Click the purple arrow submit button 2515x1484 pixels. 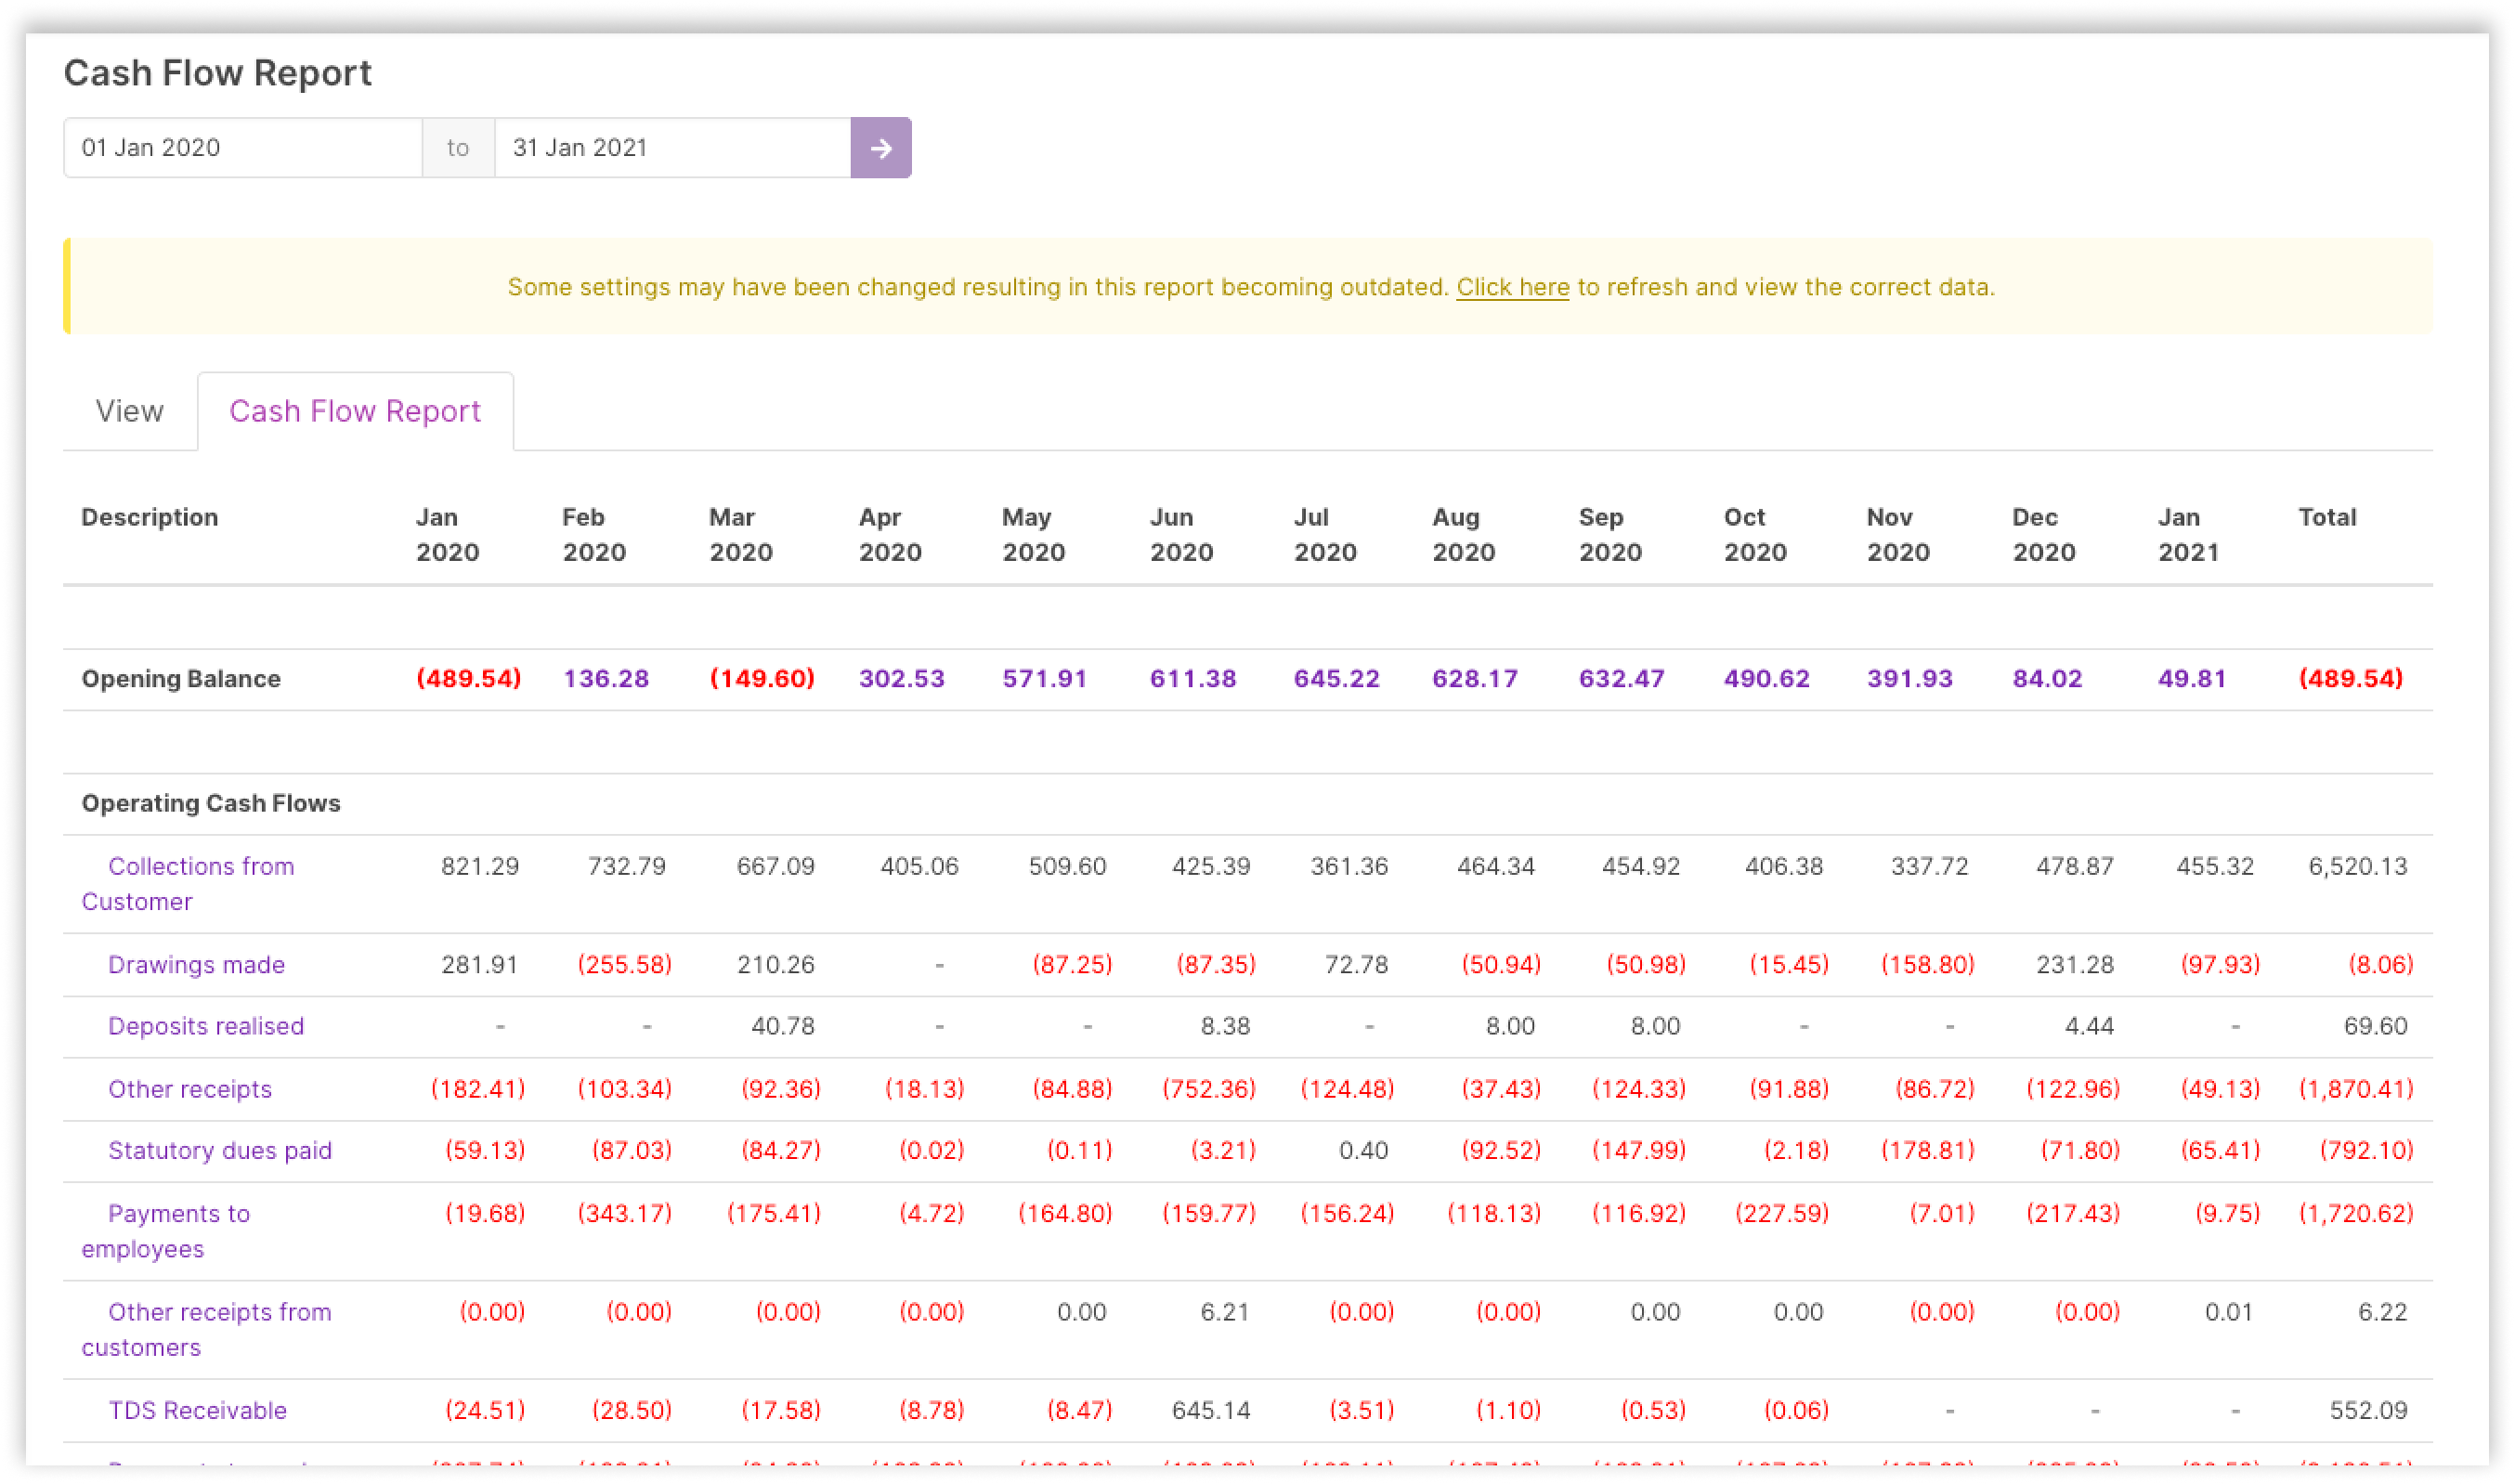[x=880, y=148]
